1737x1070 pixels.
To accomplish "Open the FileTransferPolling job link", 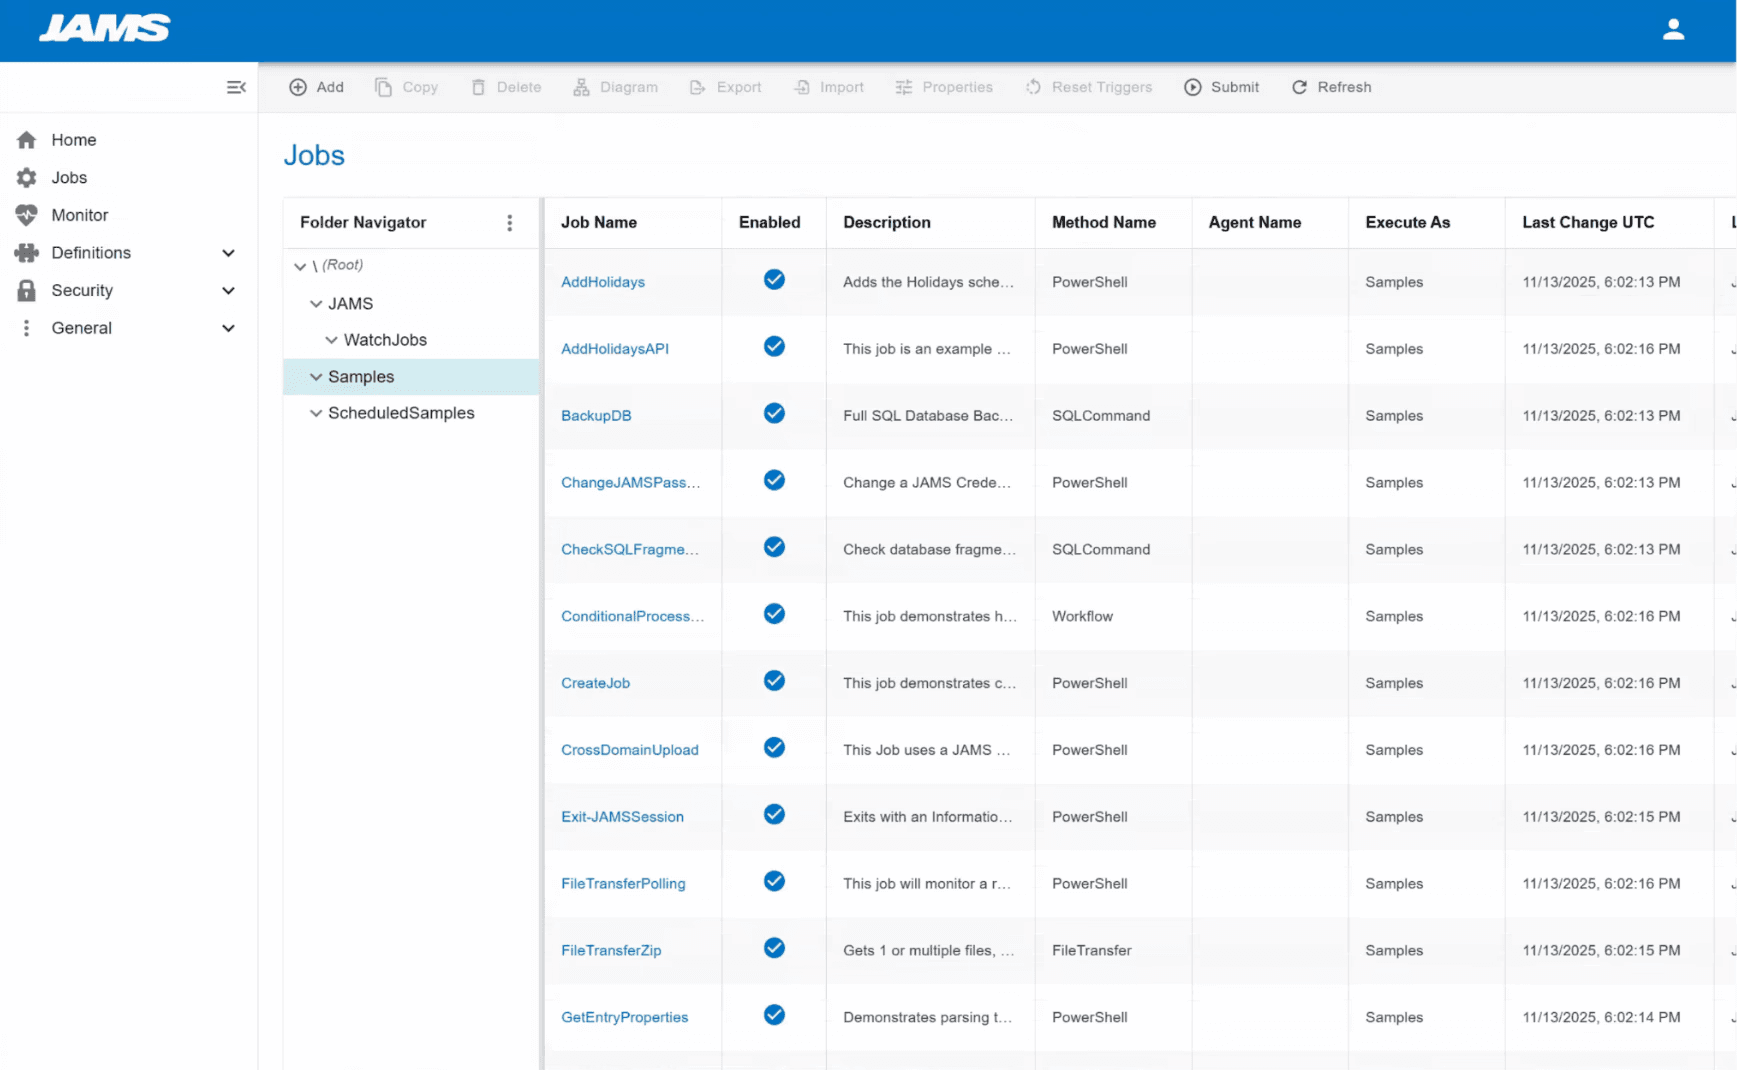I will pos(623,883).
